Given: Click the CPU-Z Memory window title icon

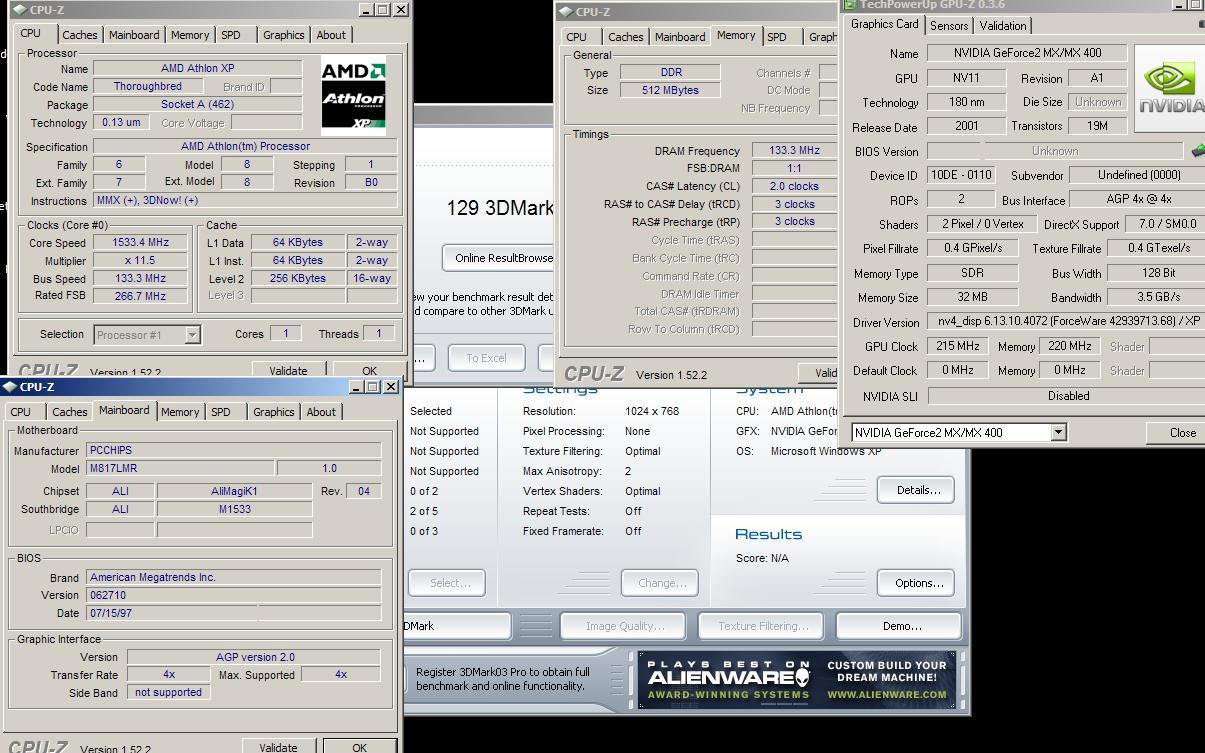Looking at the screenshot, I should pos(566,12).
